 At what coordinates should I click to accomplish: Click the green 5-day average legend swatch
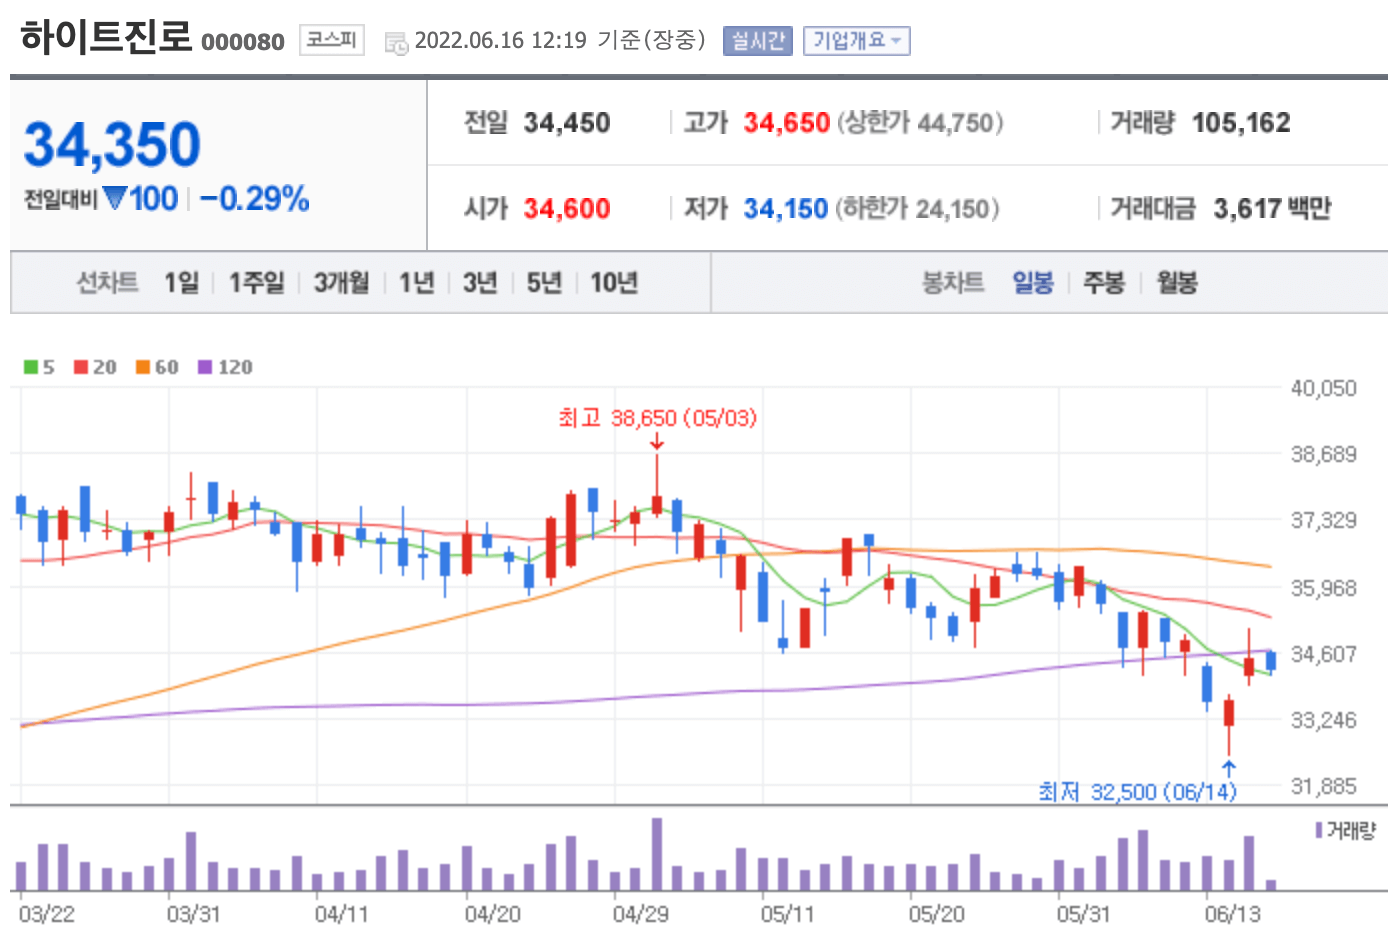(x=31, y=367)
